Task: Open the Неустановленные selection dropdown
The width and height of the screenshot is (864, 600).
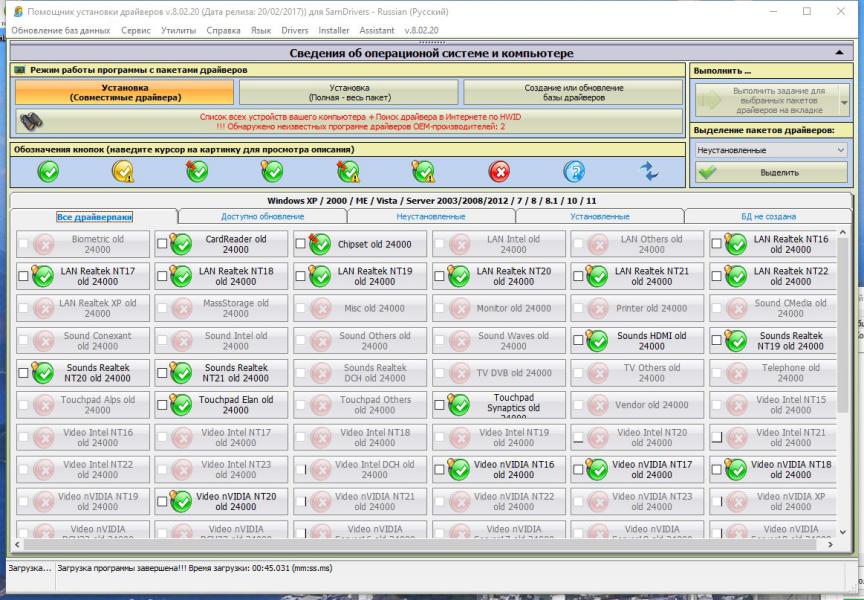Action: [x=770, y=150]
